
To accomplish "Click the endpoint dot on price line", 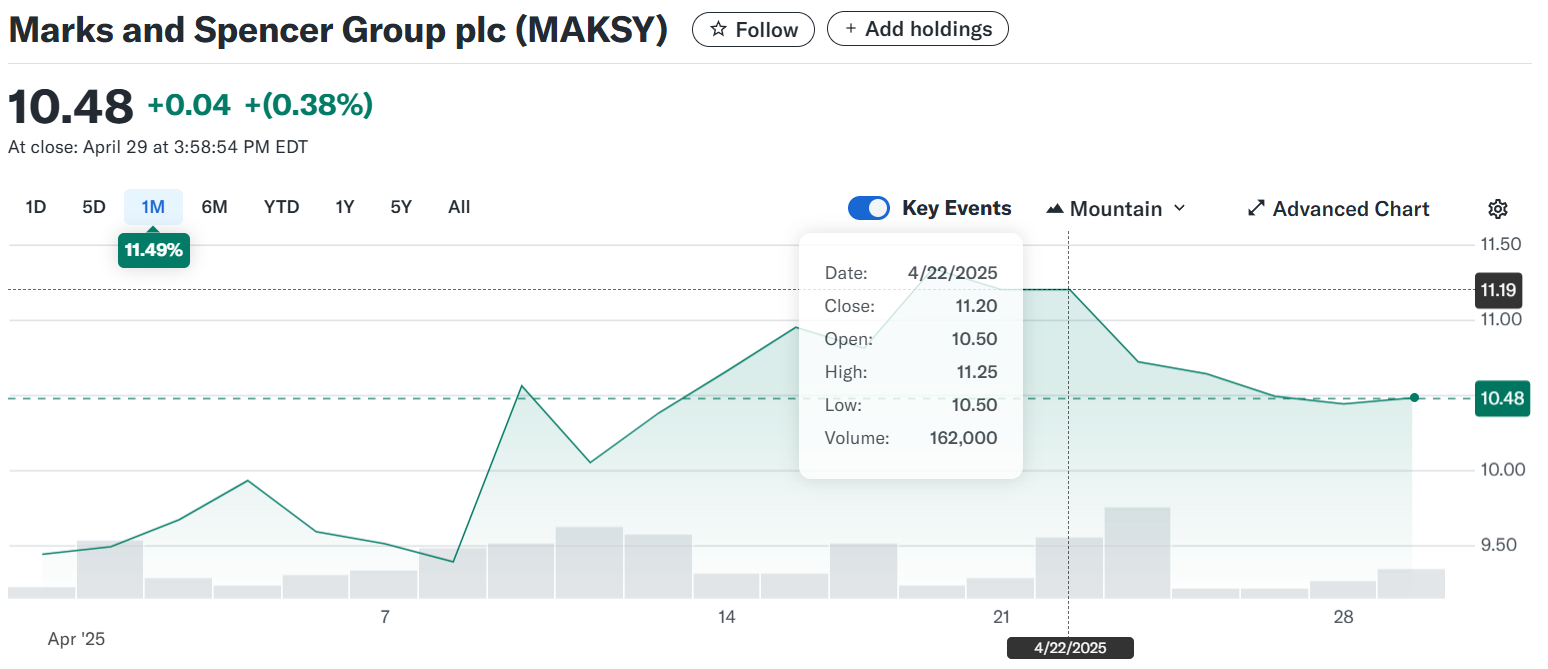I will 1414,398.
